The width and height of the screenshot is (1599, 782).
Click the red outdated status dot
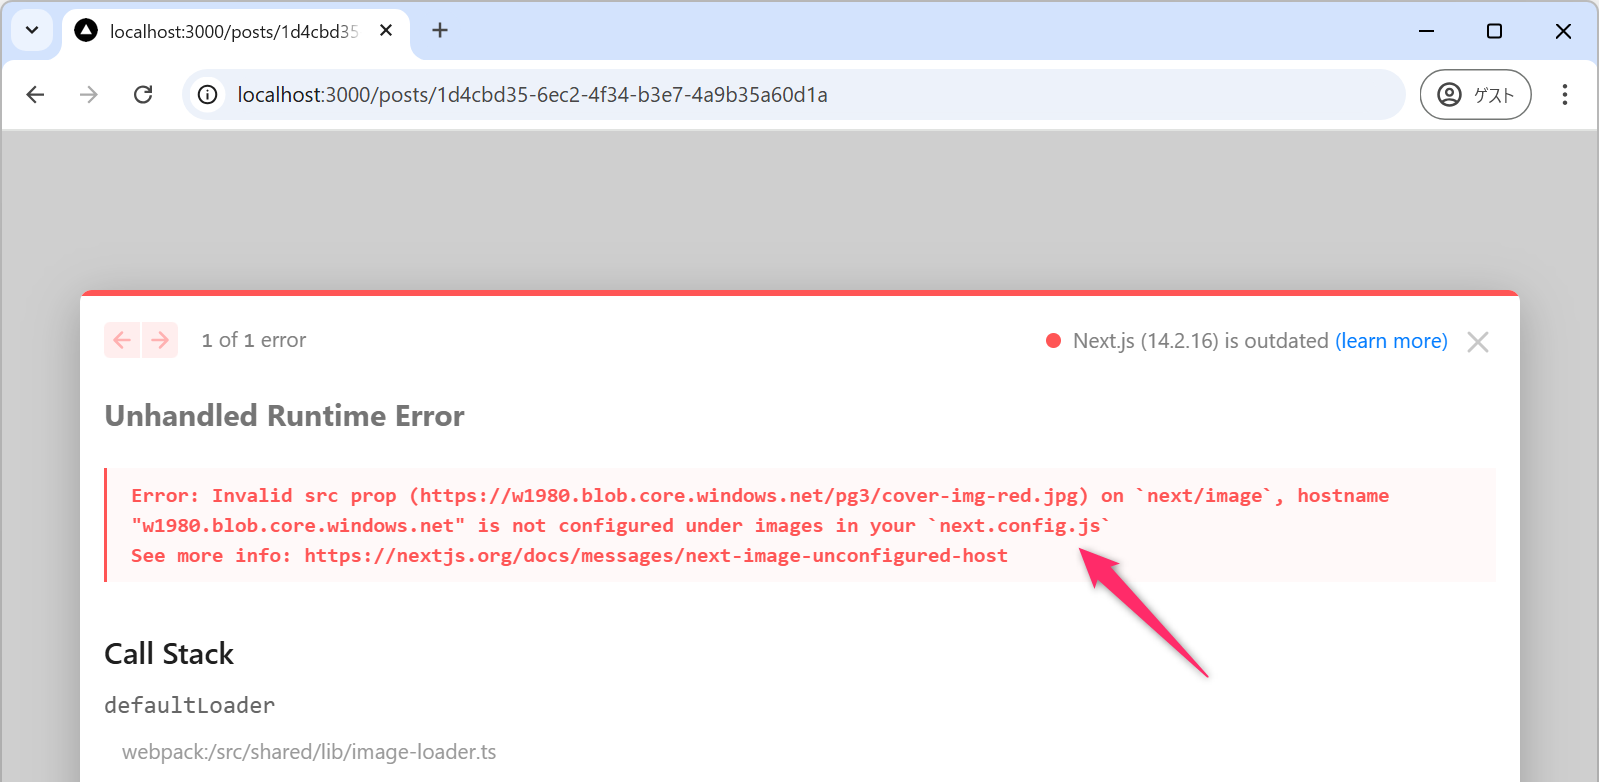coord(1053,341)
